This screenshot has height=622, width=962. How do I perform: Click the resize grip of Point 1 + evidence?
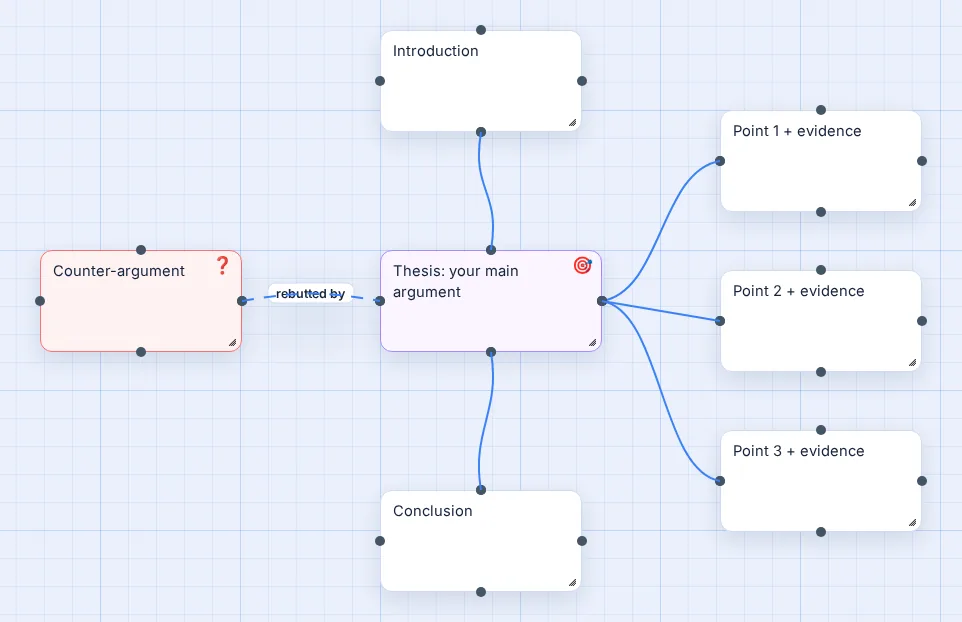pos(912,202)
